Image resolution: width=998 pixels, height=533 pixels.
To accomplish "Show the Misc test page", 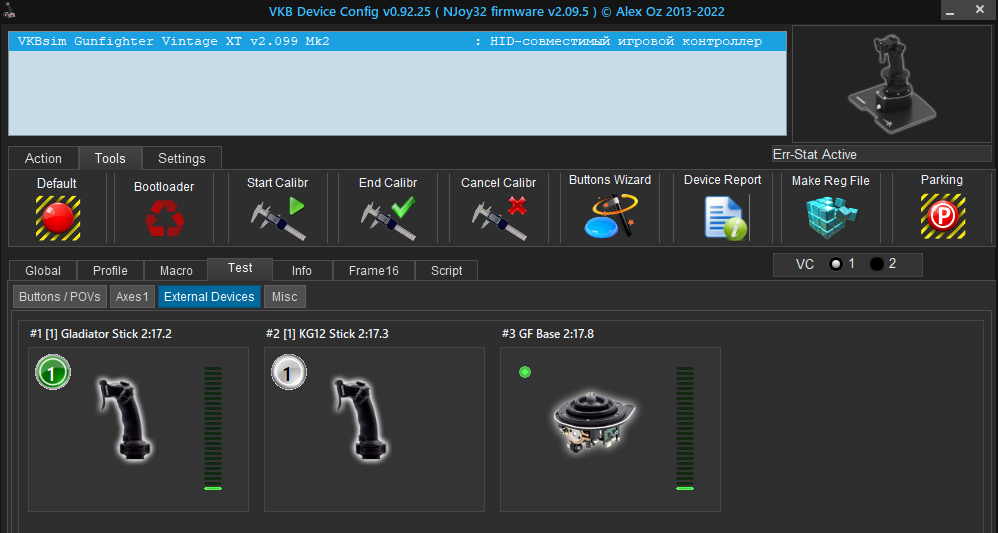I will (285, 297).
